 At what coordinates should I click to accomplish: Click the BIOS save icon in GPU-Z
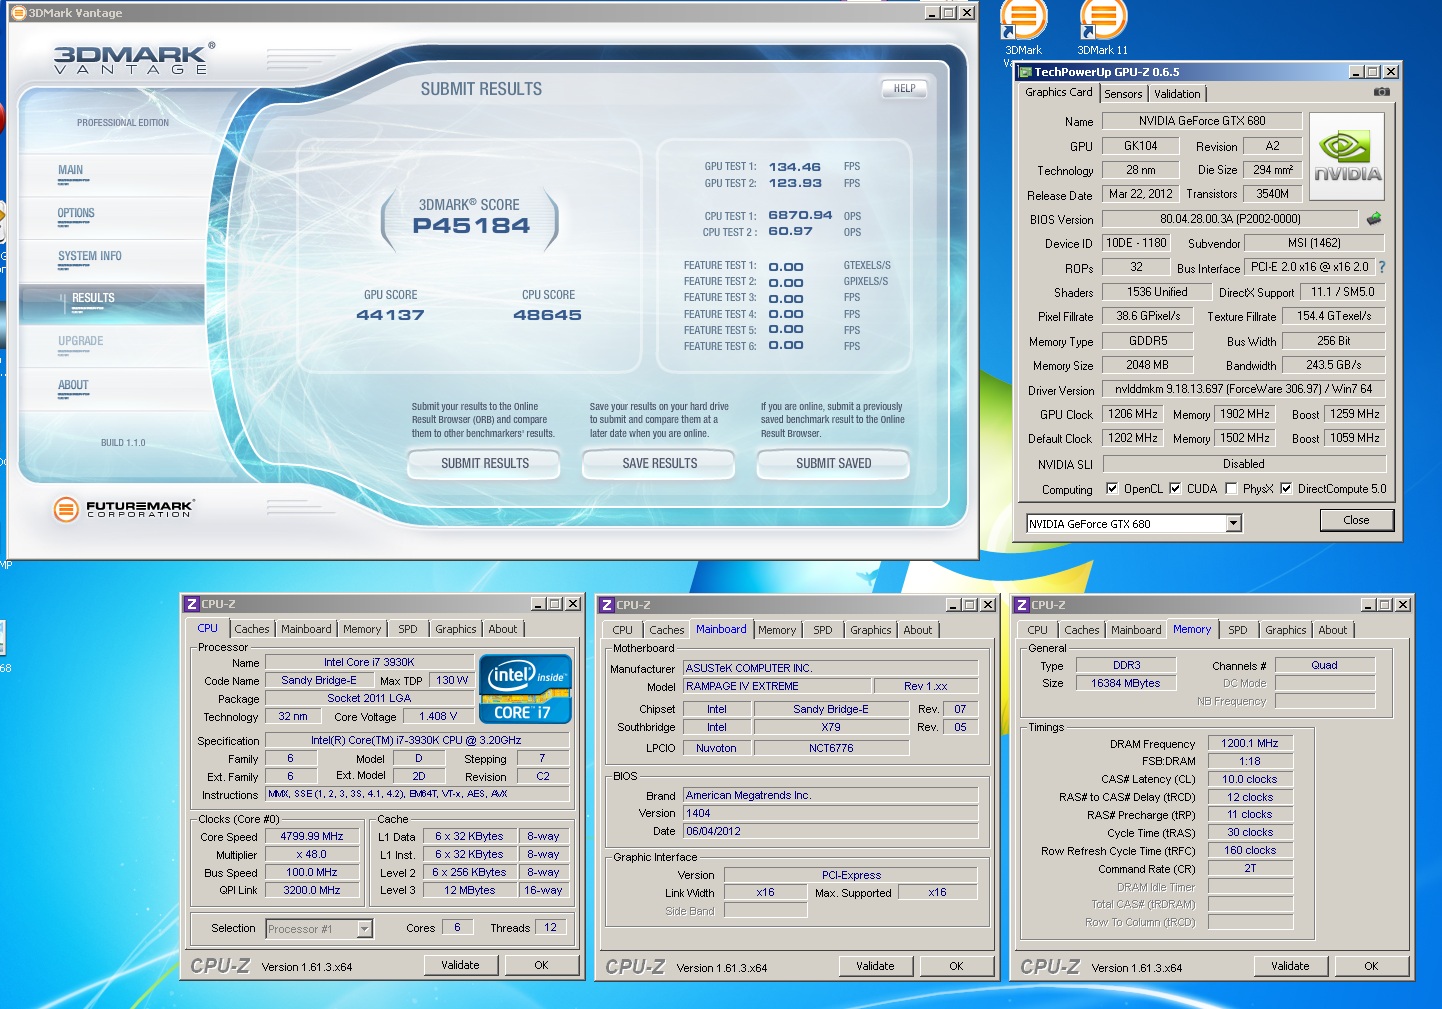tap(1374, 218)
